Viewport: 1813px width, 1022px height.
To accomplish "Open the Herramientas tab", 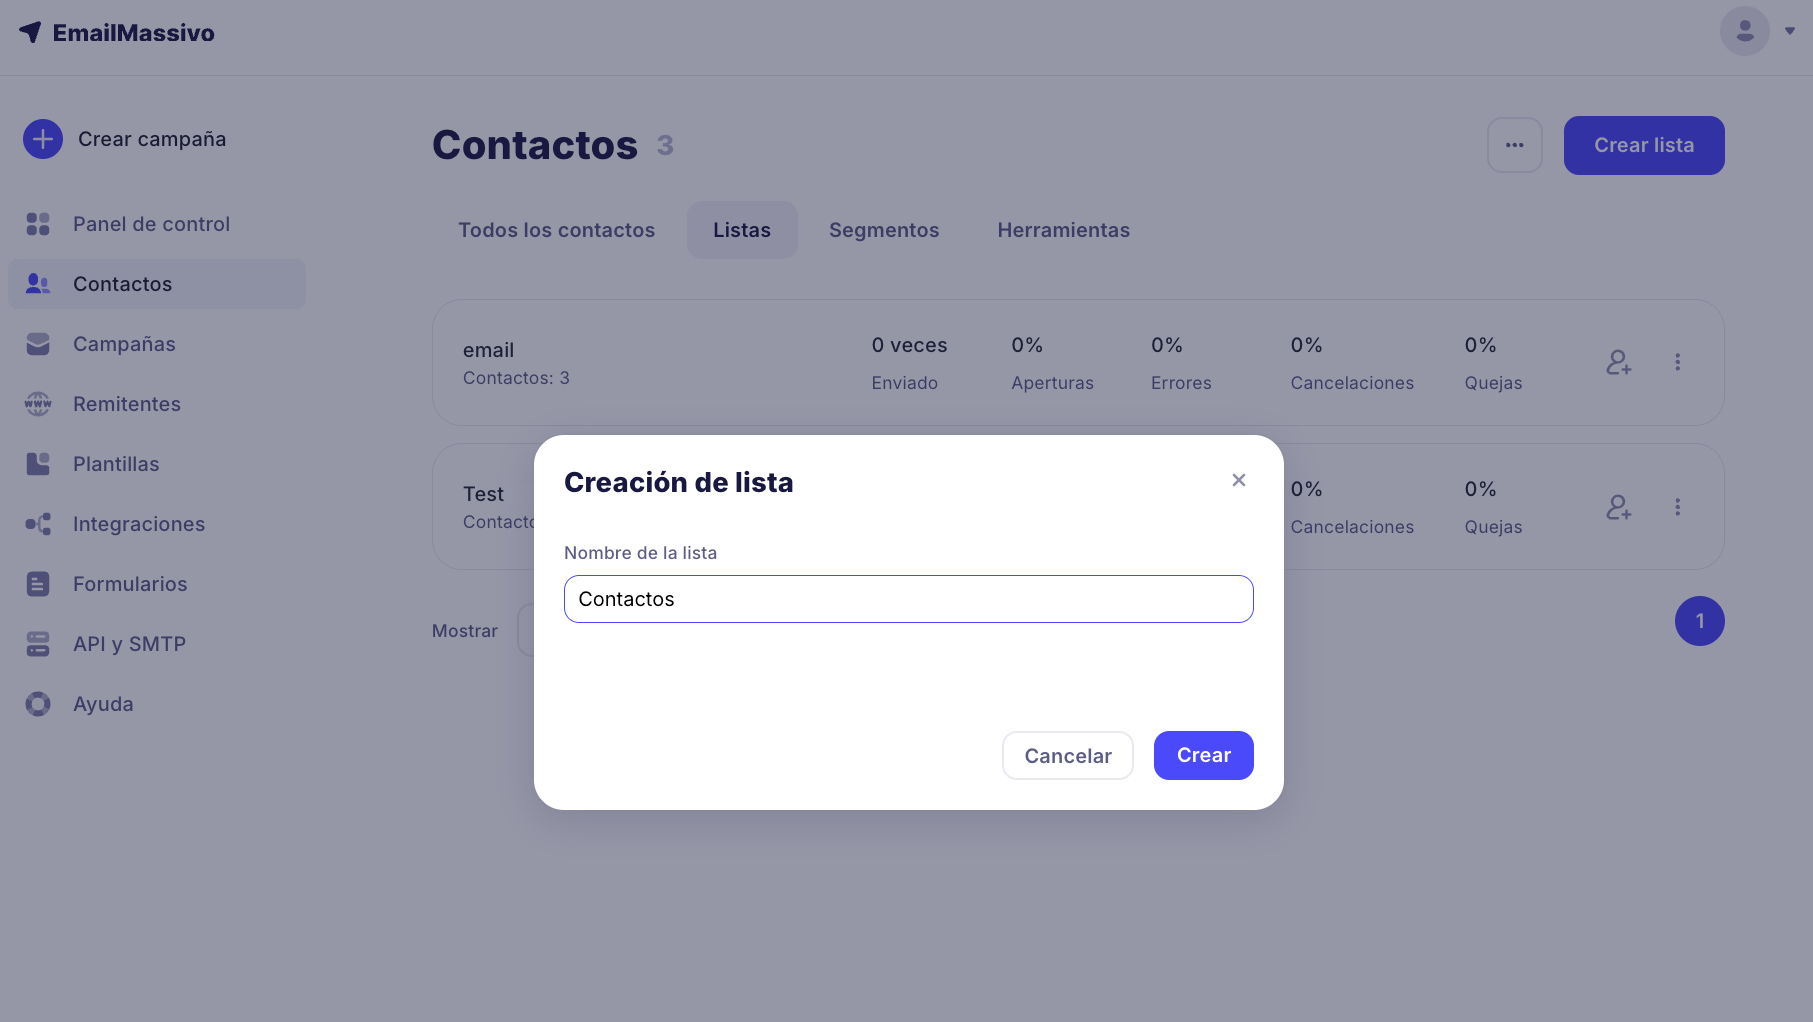I will point(1063,230).
